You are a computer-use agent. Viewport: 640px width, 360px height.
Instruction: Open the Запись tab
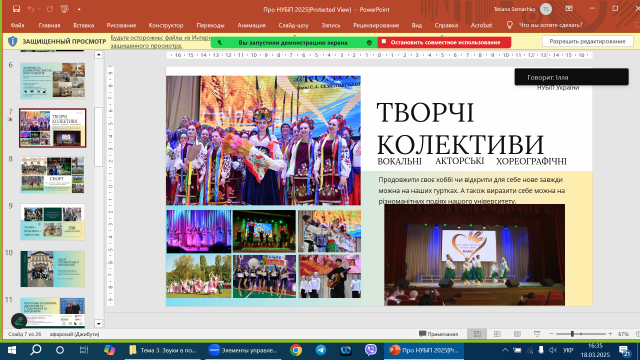[331, 25]
